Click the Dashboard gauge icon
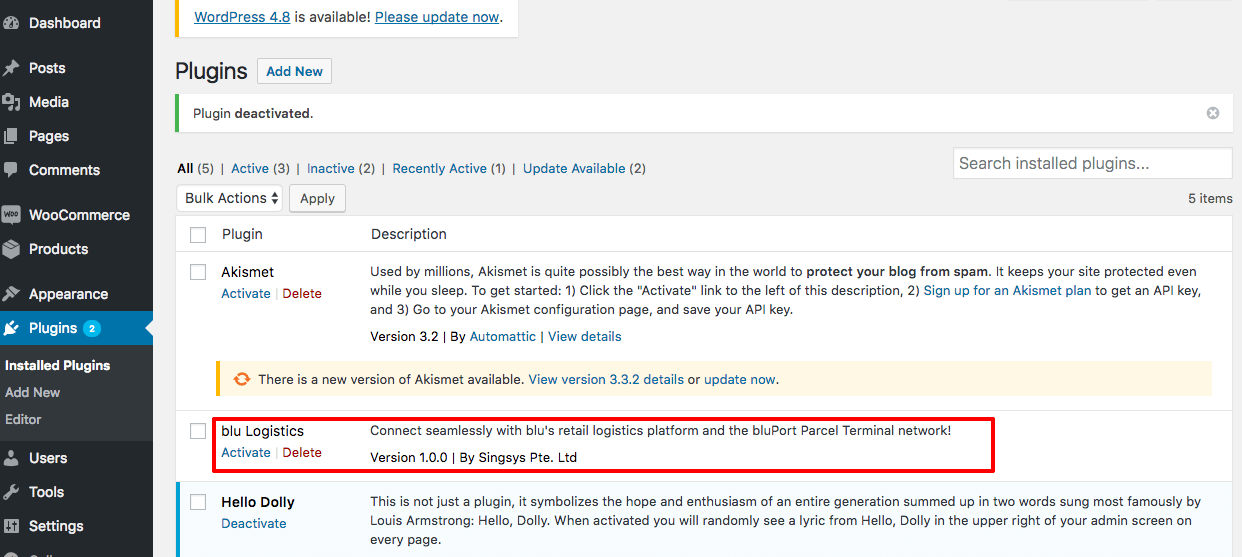The image size is (1242, 557). [11, 23]
